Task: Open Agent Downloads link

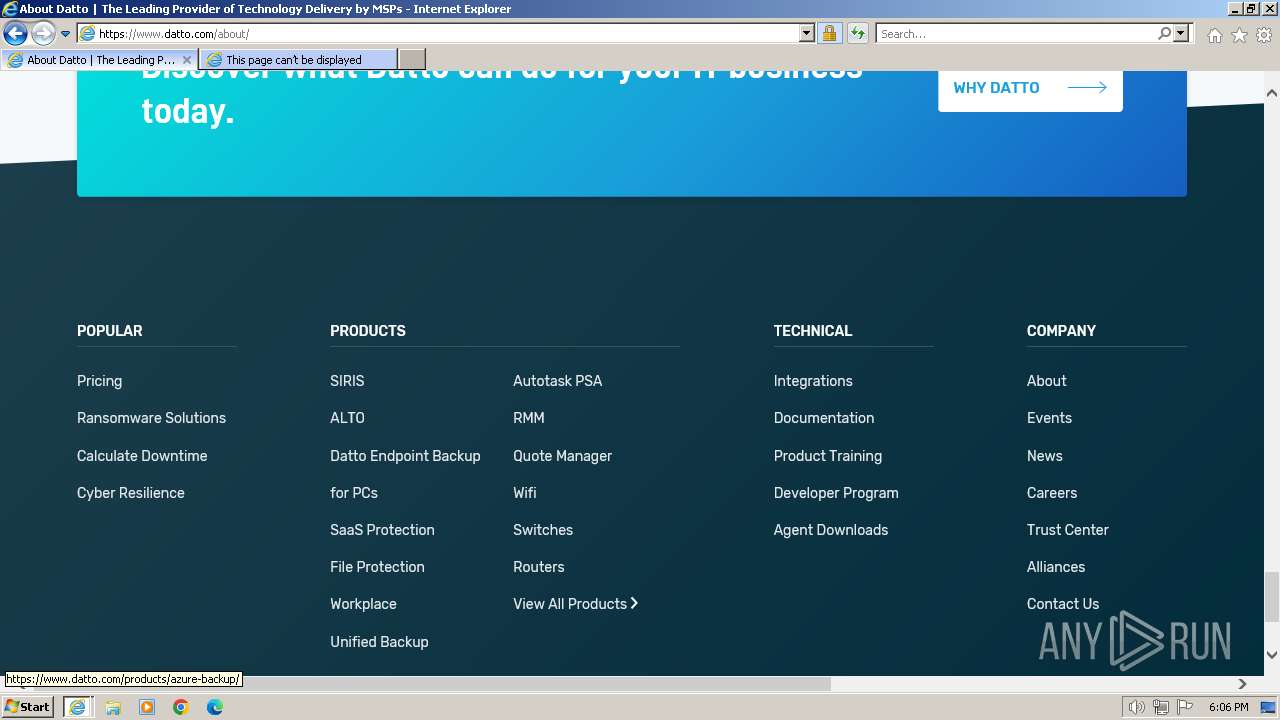Action: coord(831,530)
